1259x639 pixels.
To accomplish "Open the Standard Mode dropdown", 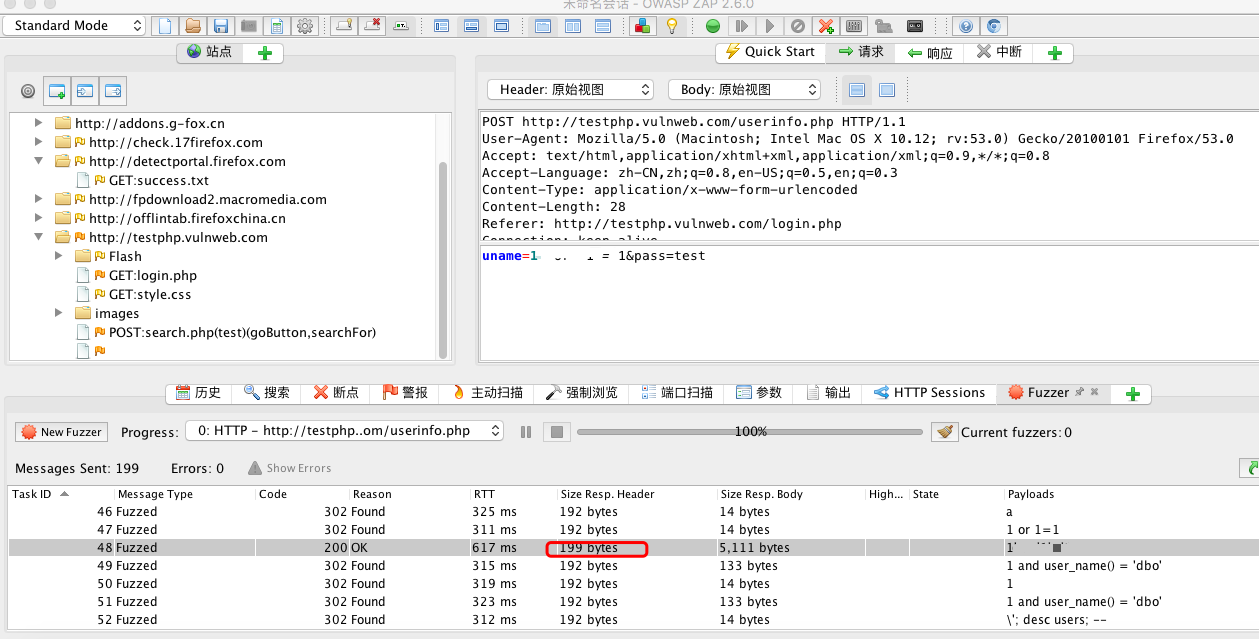I will tap(74, 26).
